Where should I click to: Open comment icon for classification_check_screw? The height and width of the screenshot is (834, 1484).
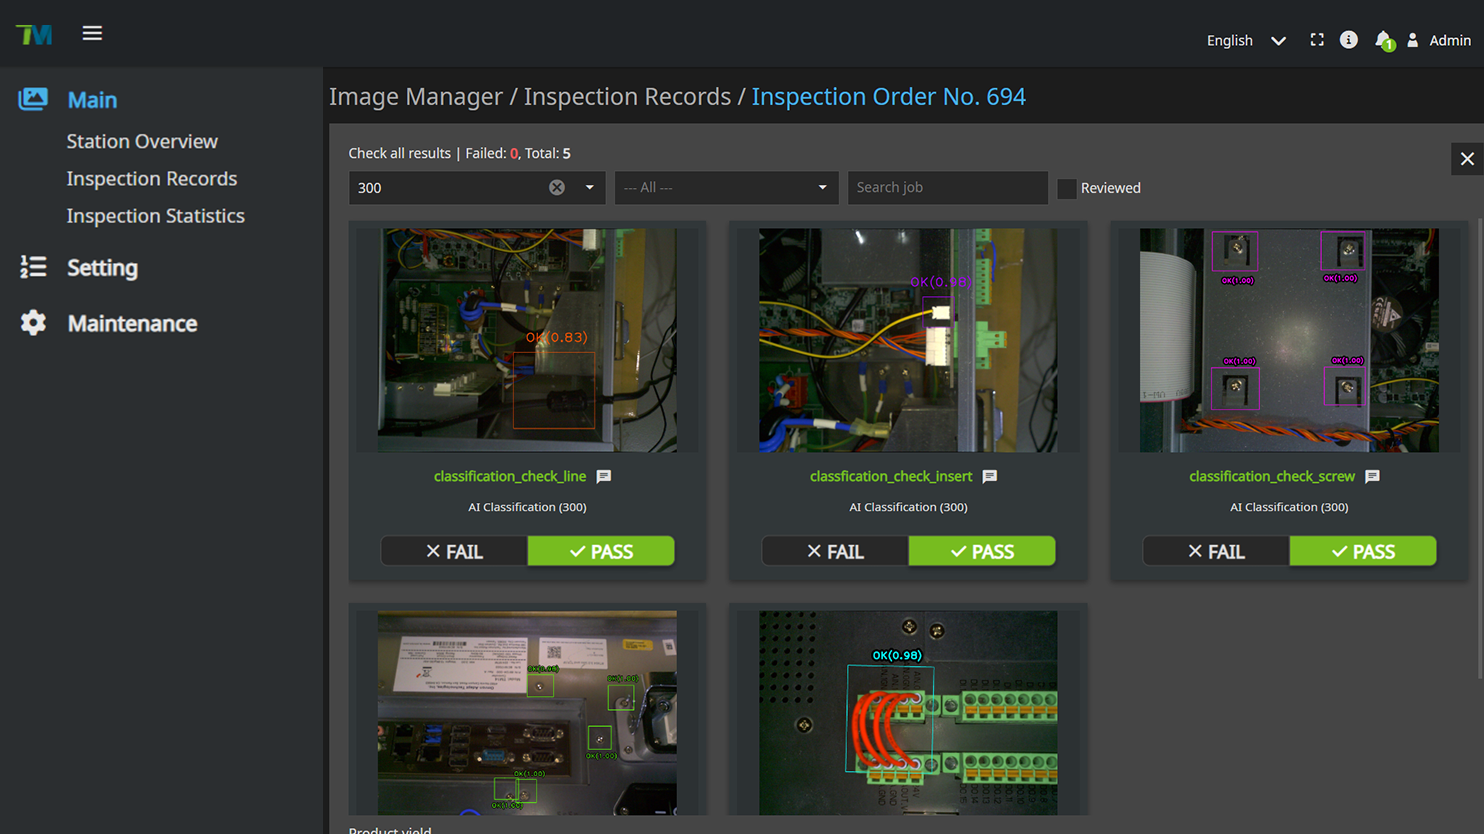(1372, 477)
